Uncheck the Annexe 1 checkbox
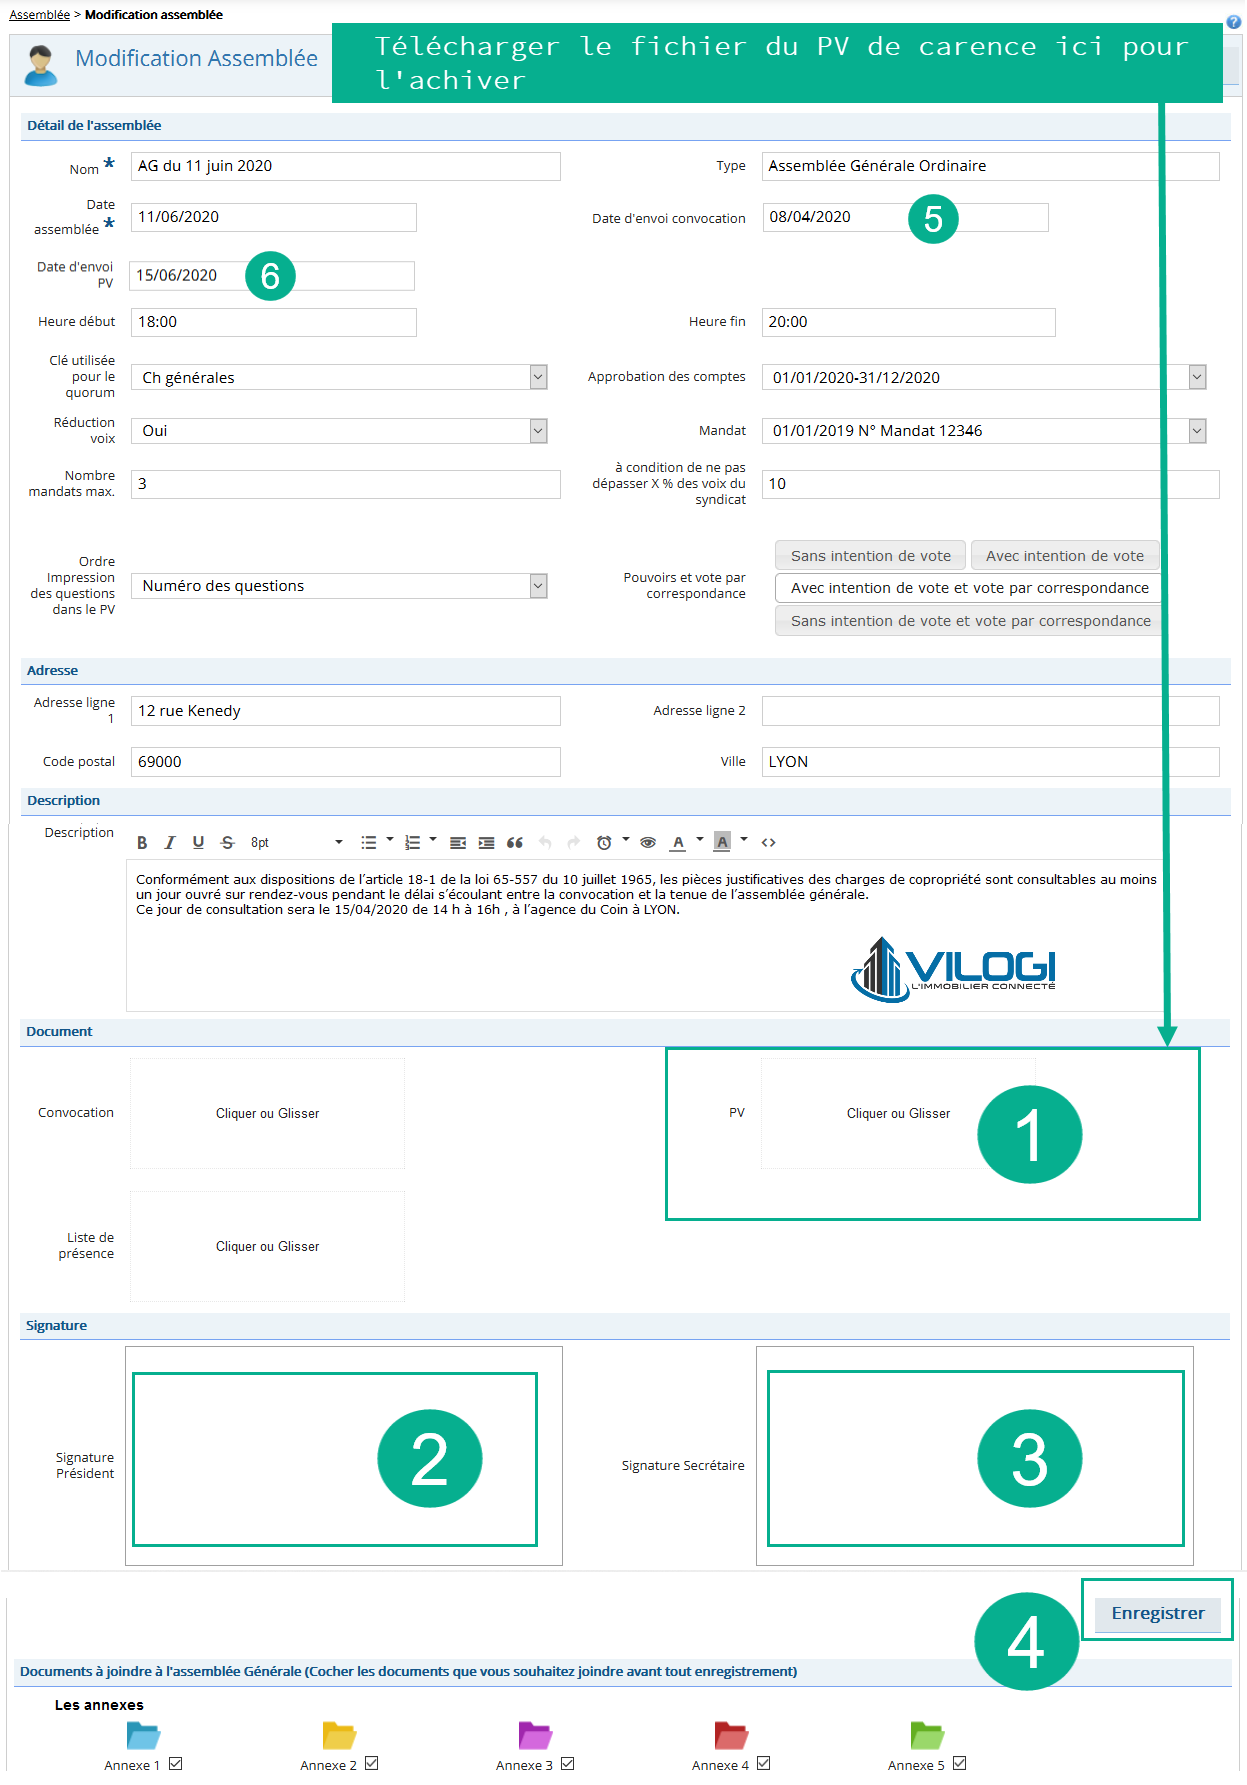 (176, 1764)
